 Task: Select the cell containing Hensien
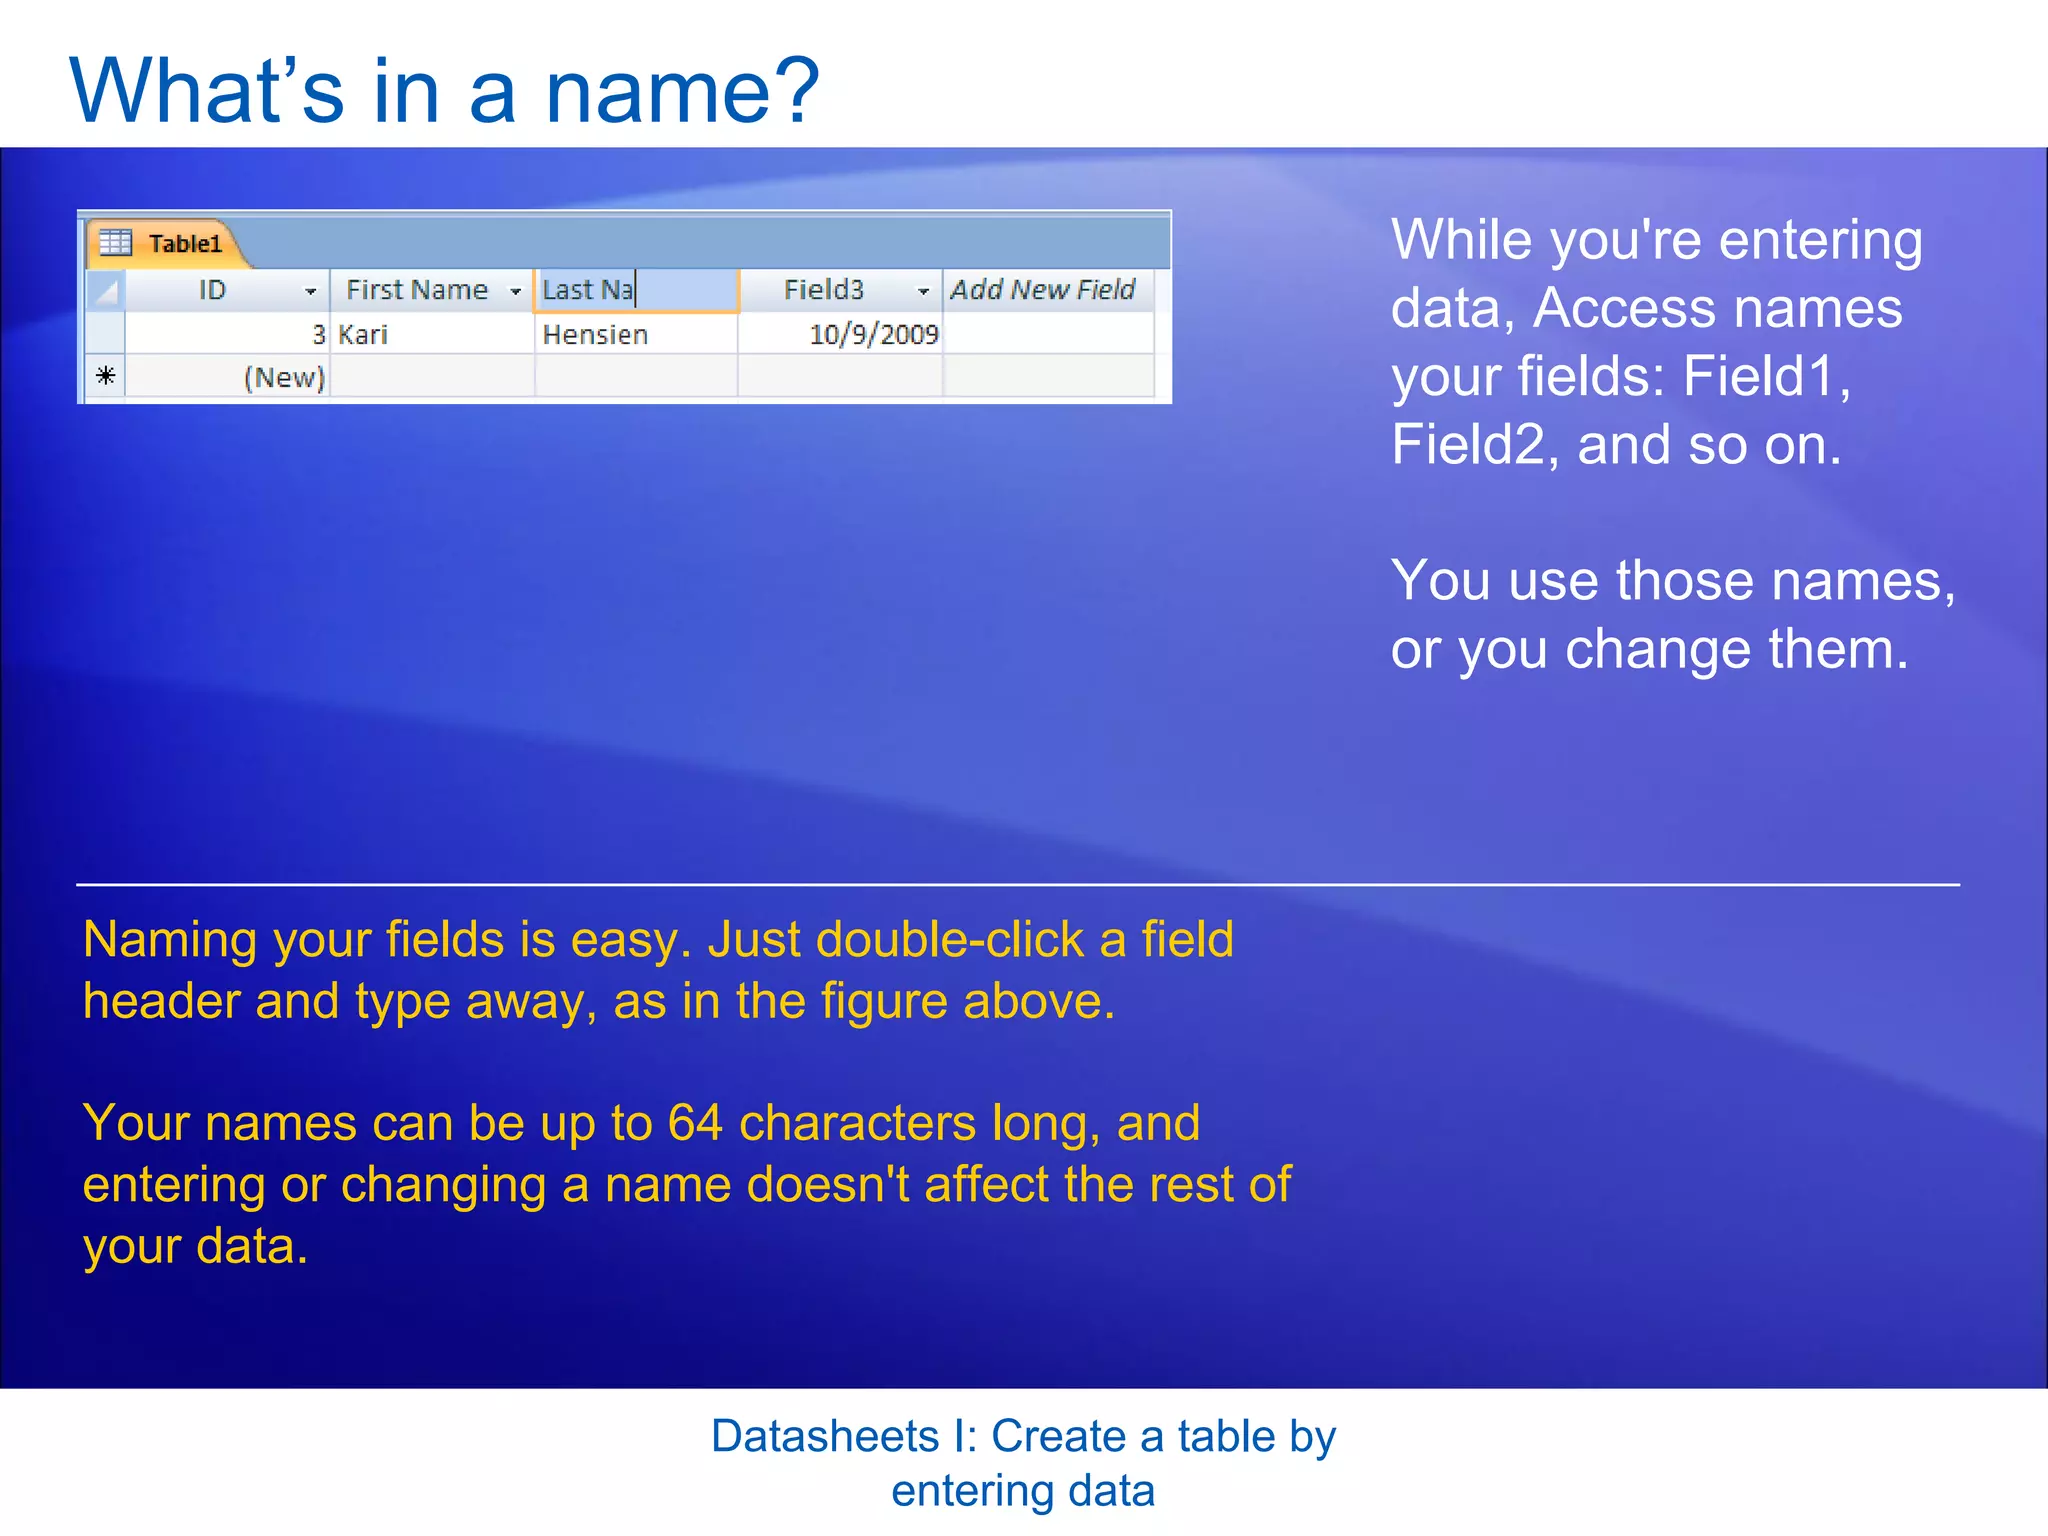(x=637, y=334)
